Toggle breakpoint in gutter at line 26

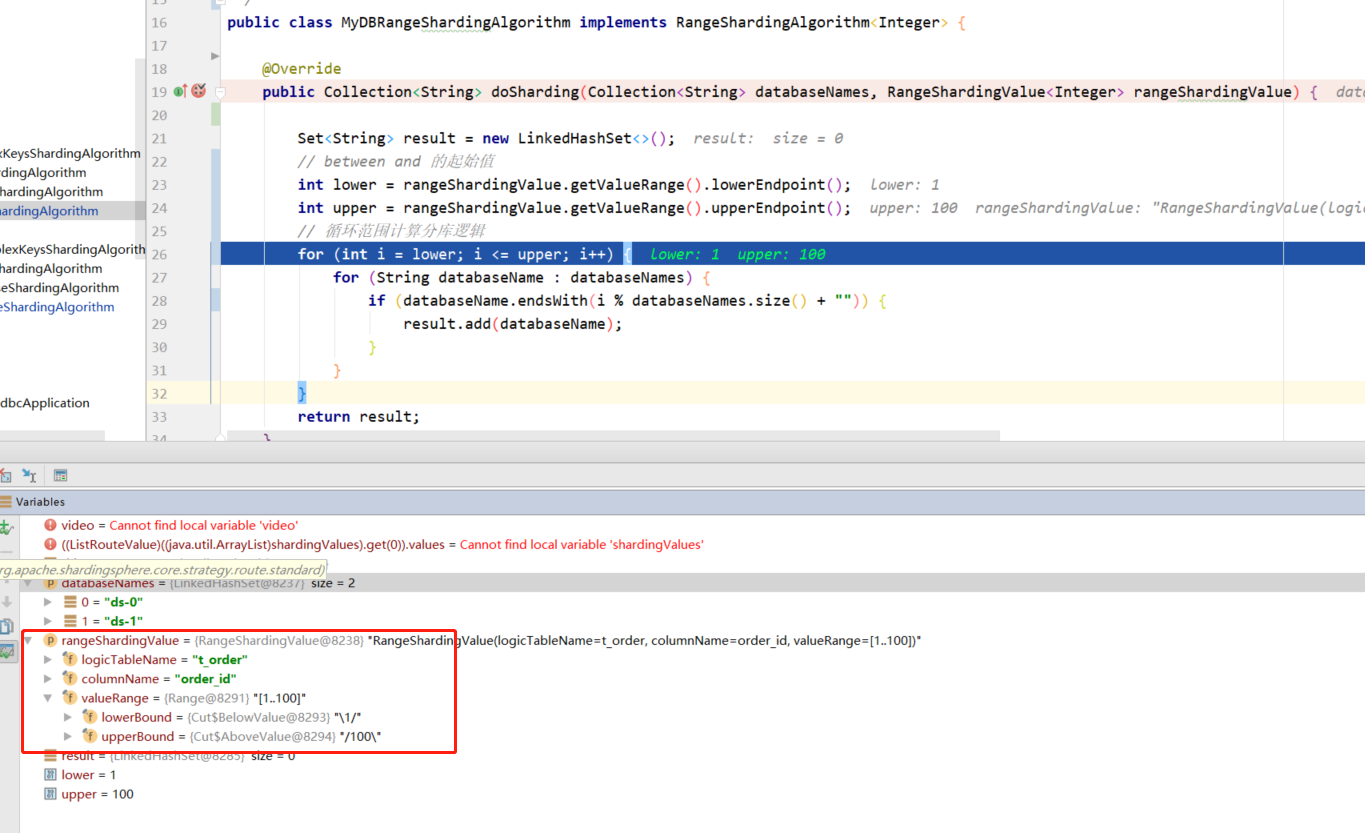point(180,254)
